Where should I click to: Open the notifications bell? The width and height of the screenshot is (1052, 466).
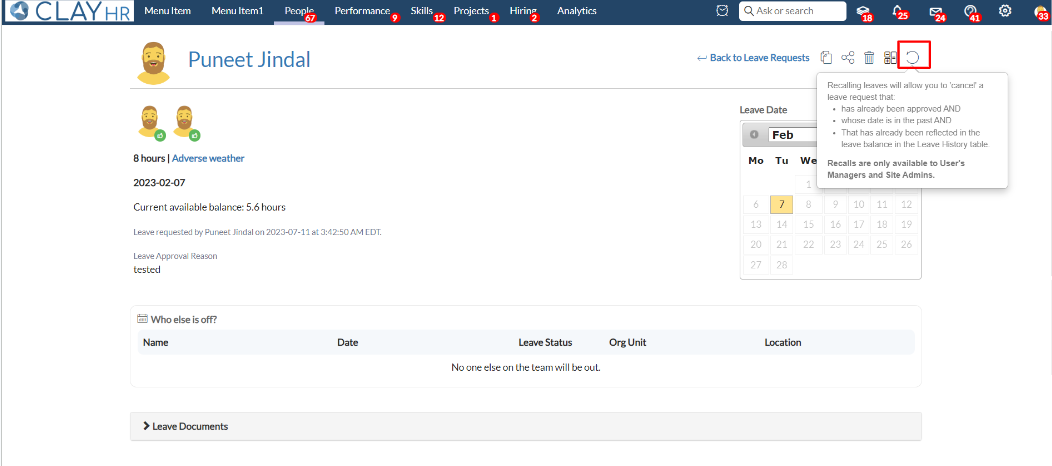point(898,11)
